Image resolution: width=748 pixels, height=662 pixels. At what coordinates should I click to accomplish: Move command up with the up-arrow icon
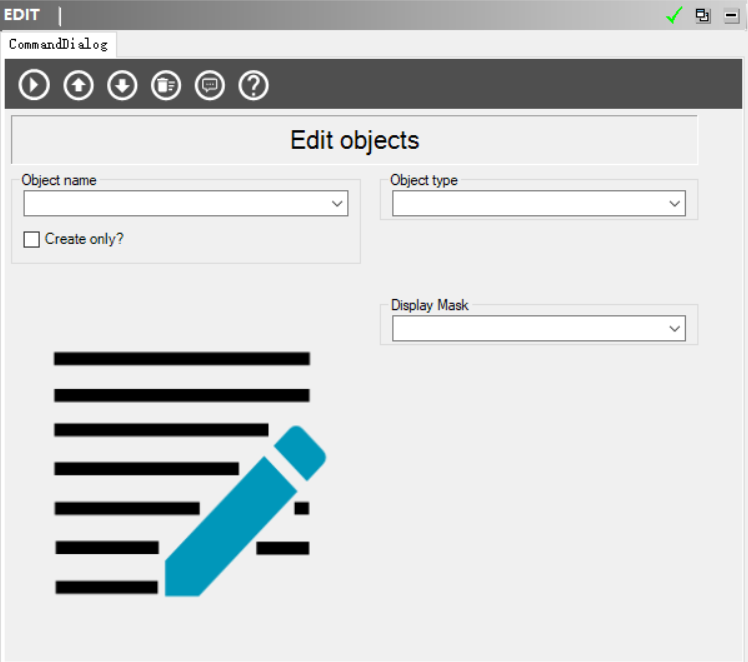point(78,85)
